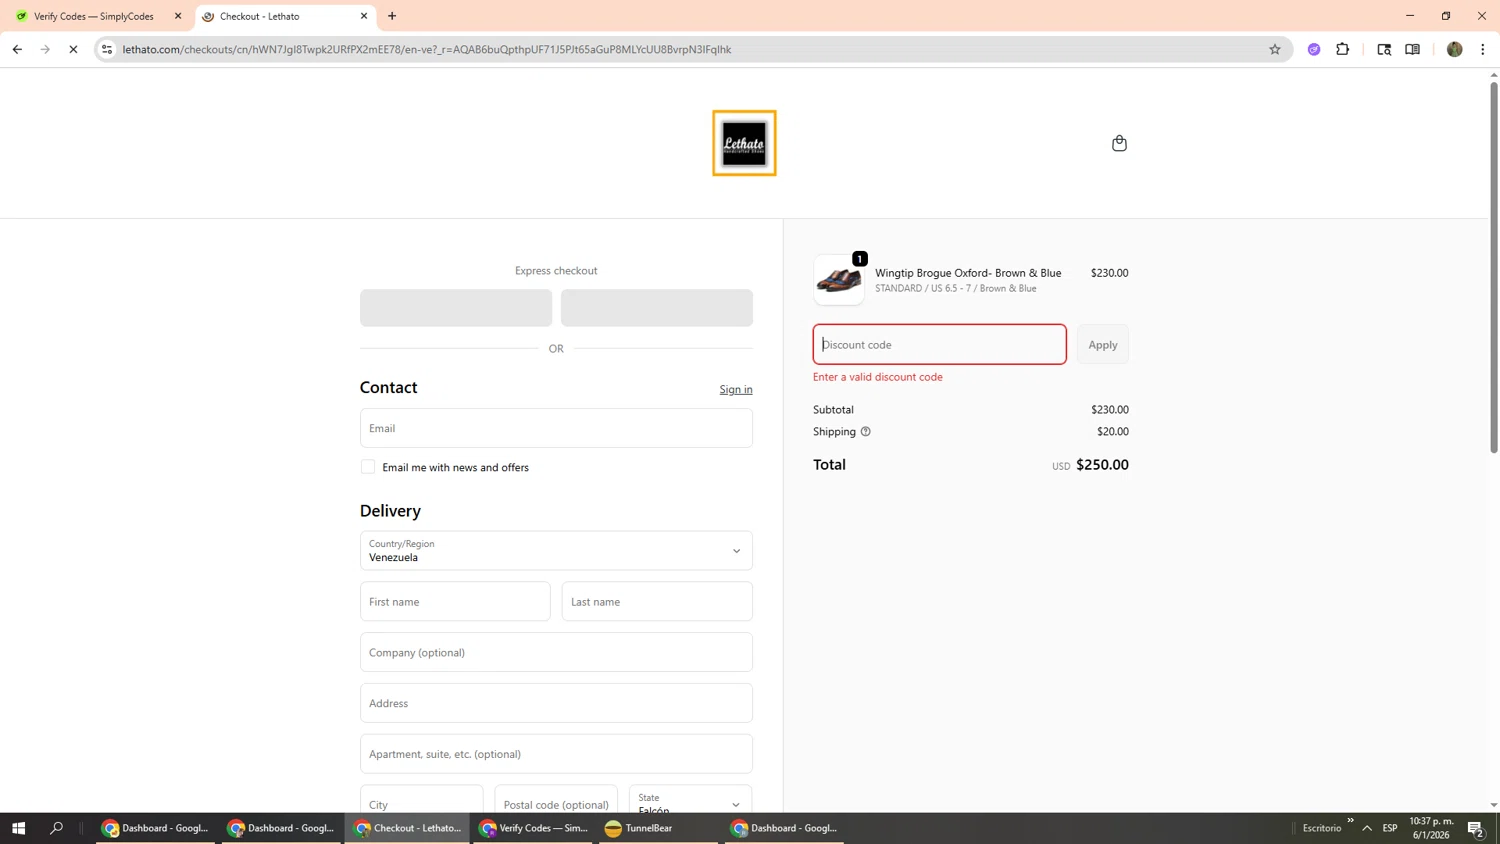The image size is (1500, 844).
Task: Open the shopping cart bag icon
Action: click(x=1119, y=143)
